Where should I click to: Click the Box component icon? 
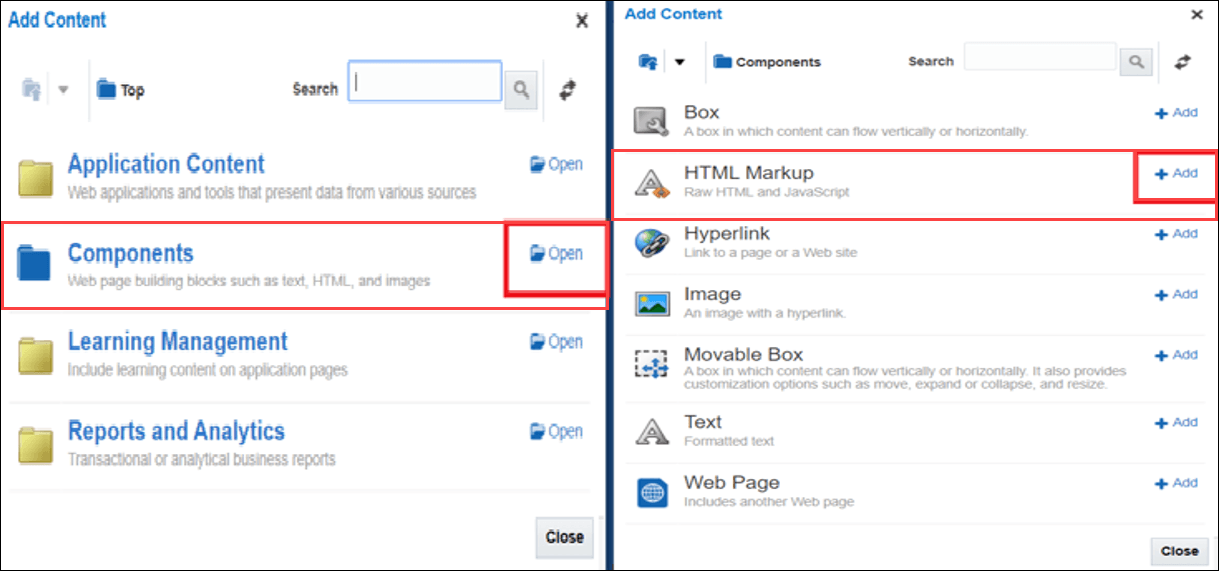pyautogui.click(x=652, y=121)
